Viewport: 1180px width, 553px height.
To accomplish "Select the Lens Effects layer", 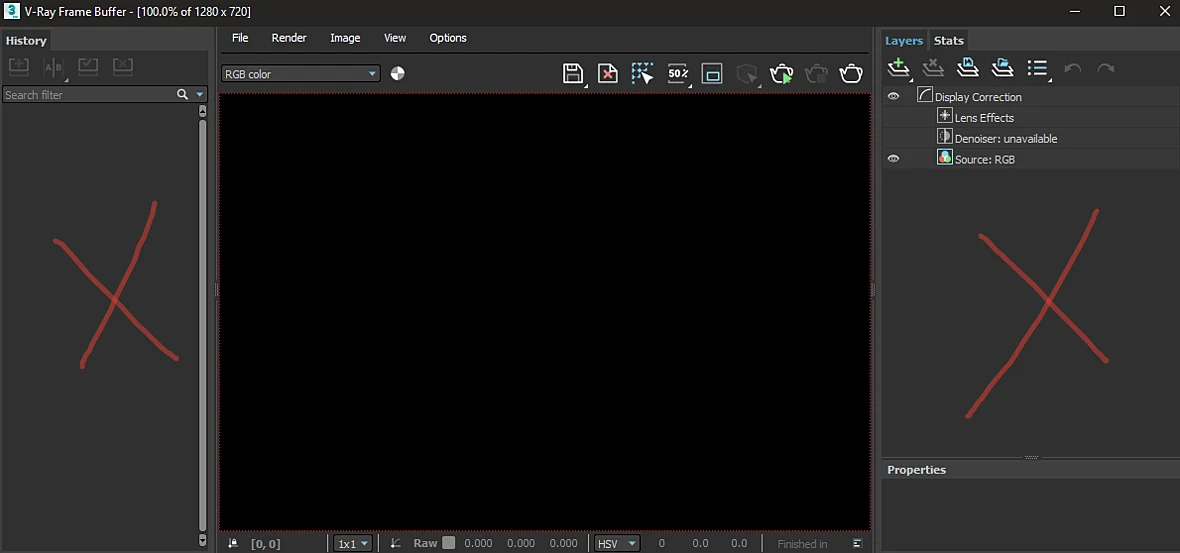I will [x=984, y=117].
